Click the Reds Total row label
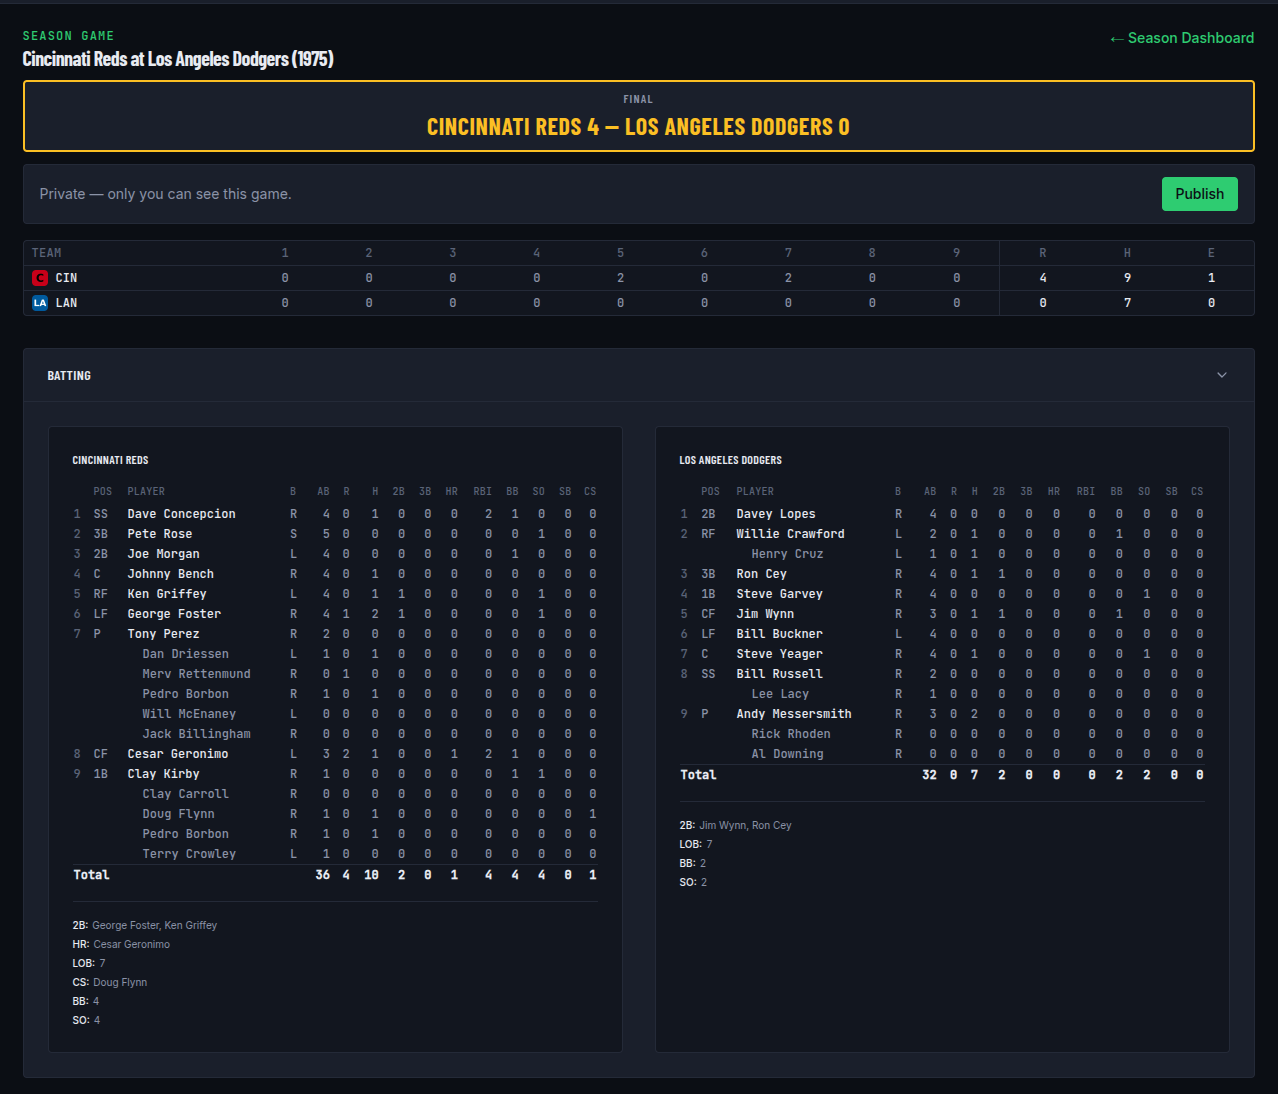Screen dimensions: 1278x1094 (x=91, y=875)
